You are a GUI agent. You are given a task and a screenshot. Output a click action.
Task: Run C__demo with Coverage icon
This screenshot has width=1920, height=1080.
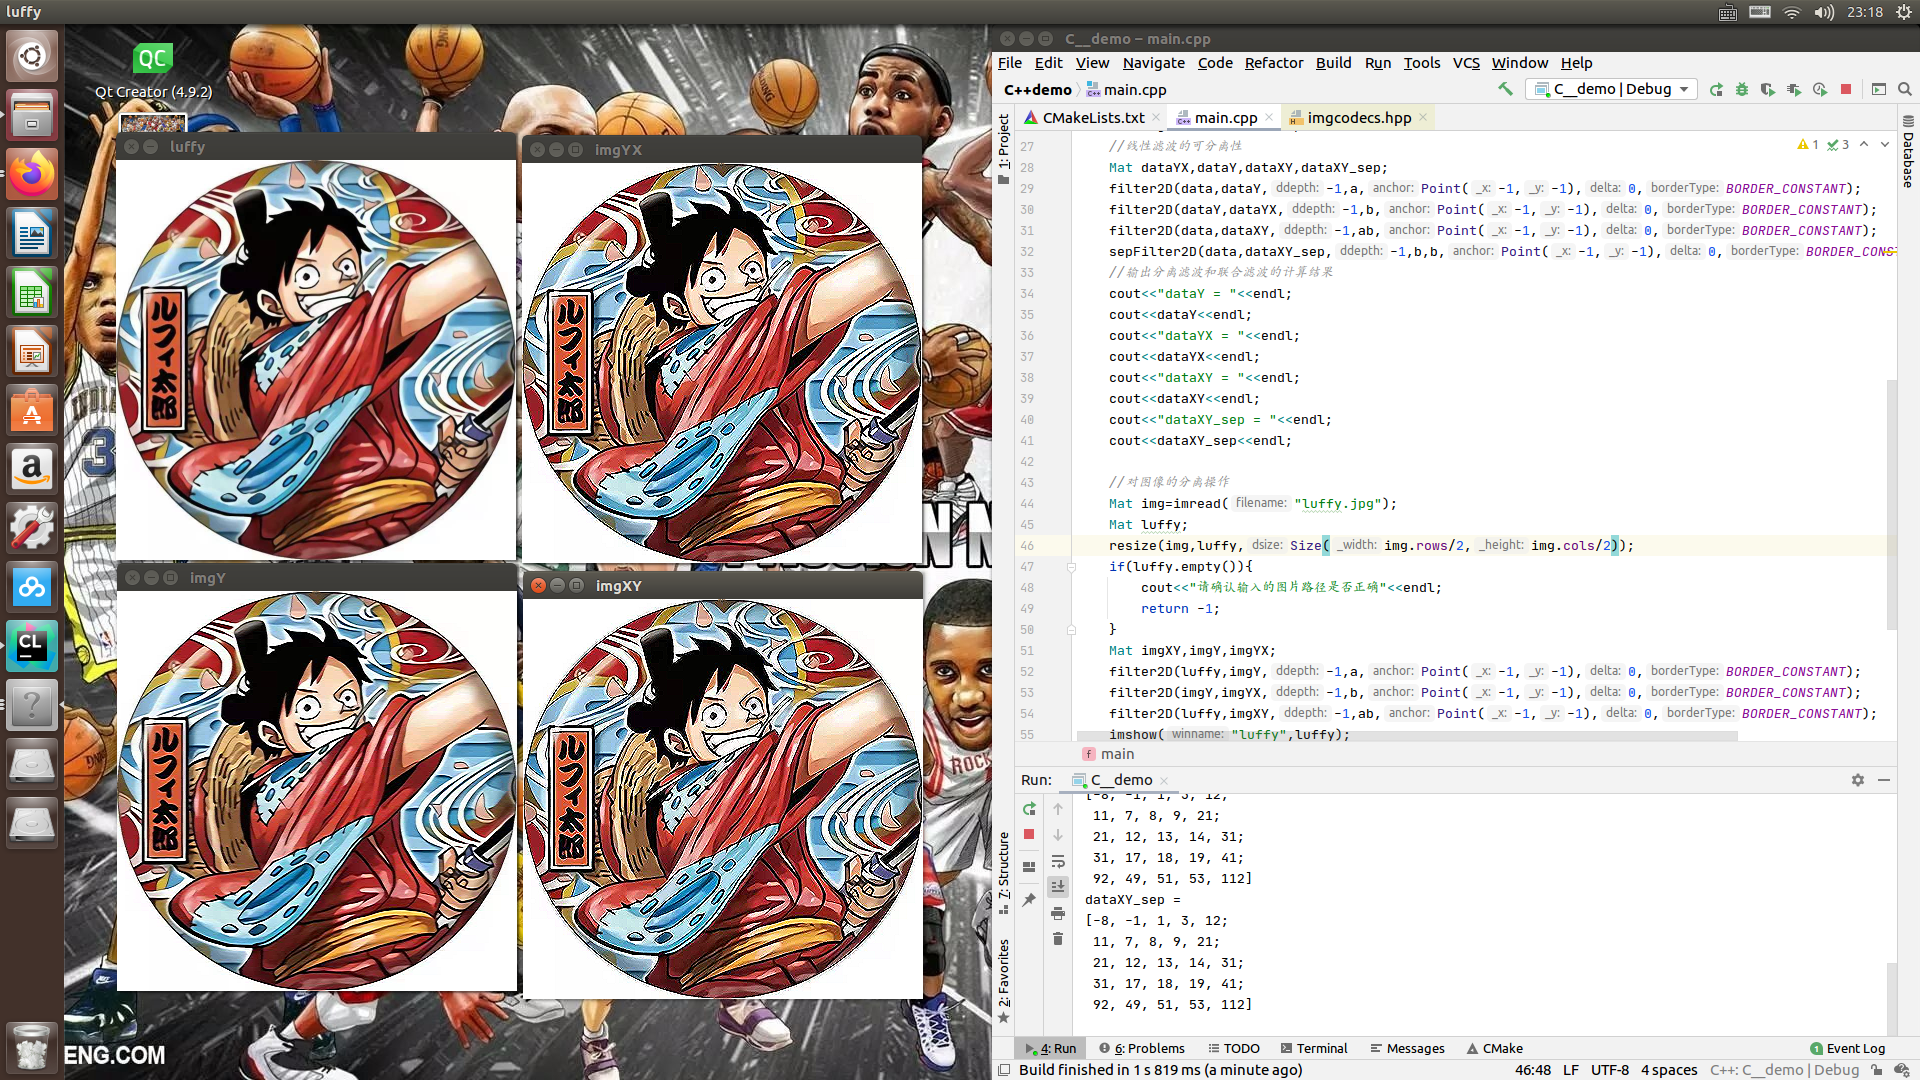click(1768, 89)
